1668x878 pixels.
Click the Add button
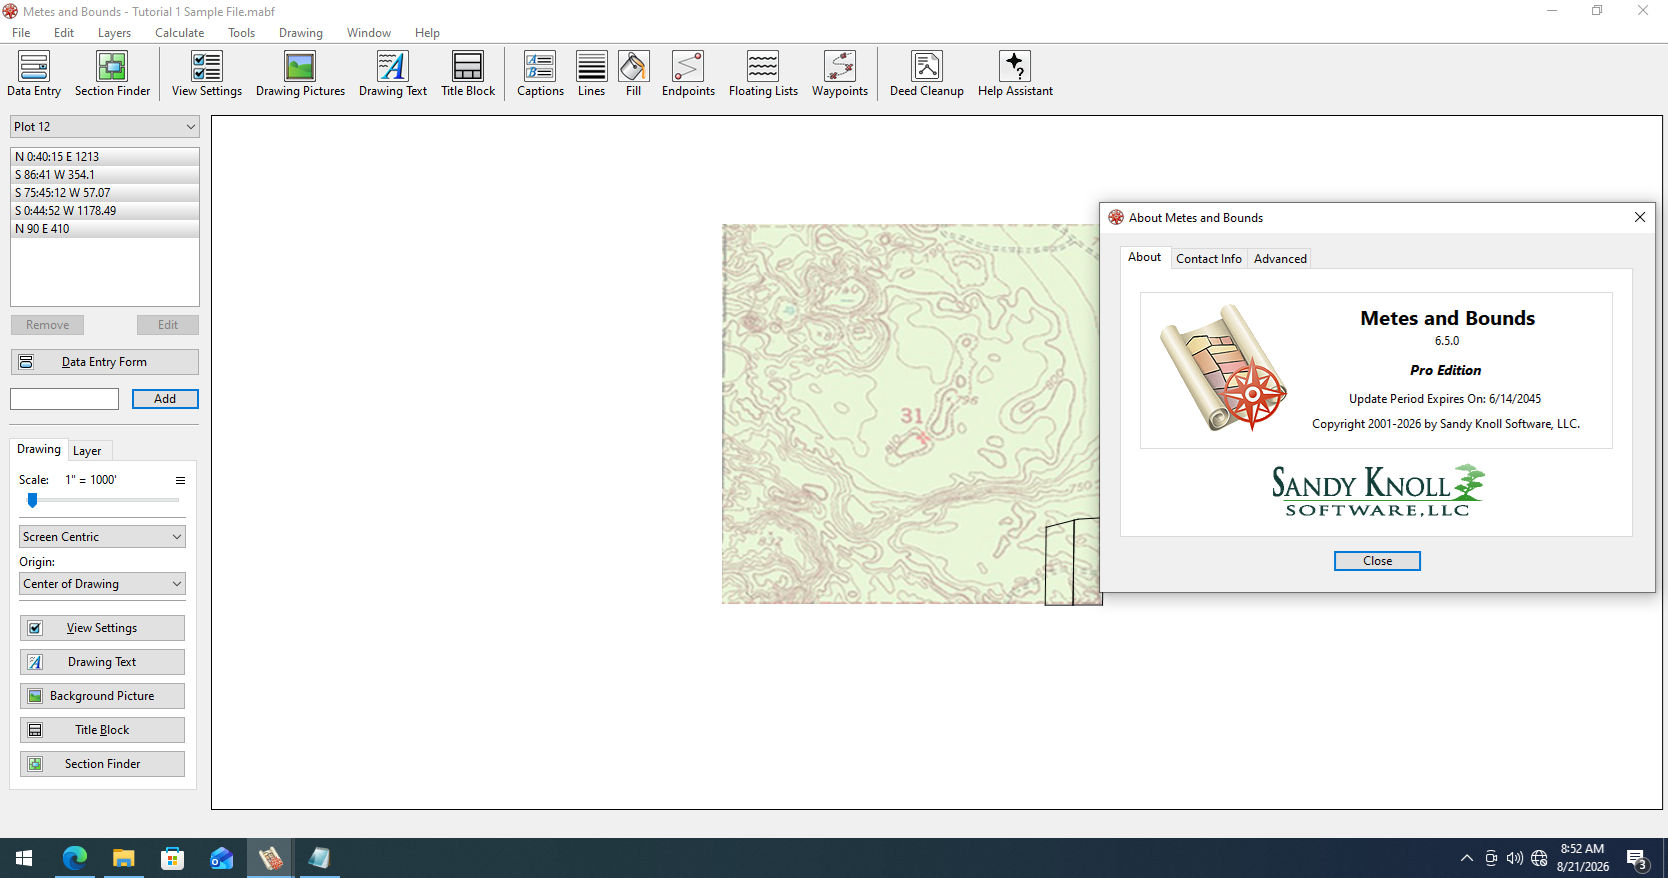(165, 399)
